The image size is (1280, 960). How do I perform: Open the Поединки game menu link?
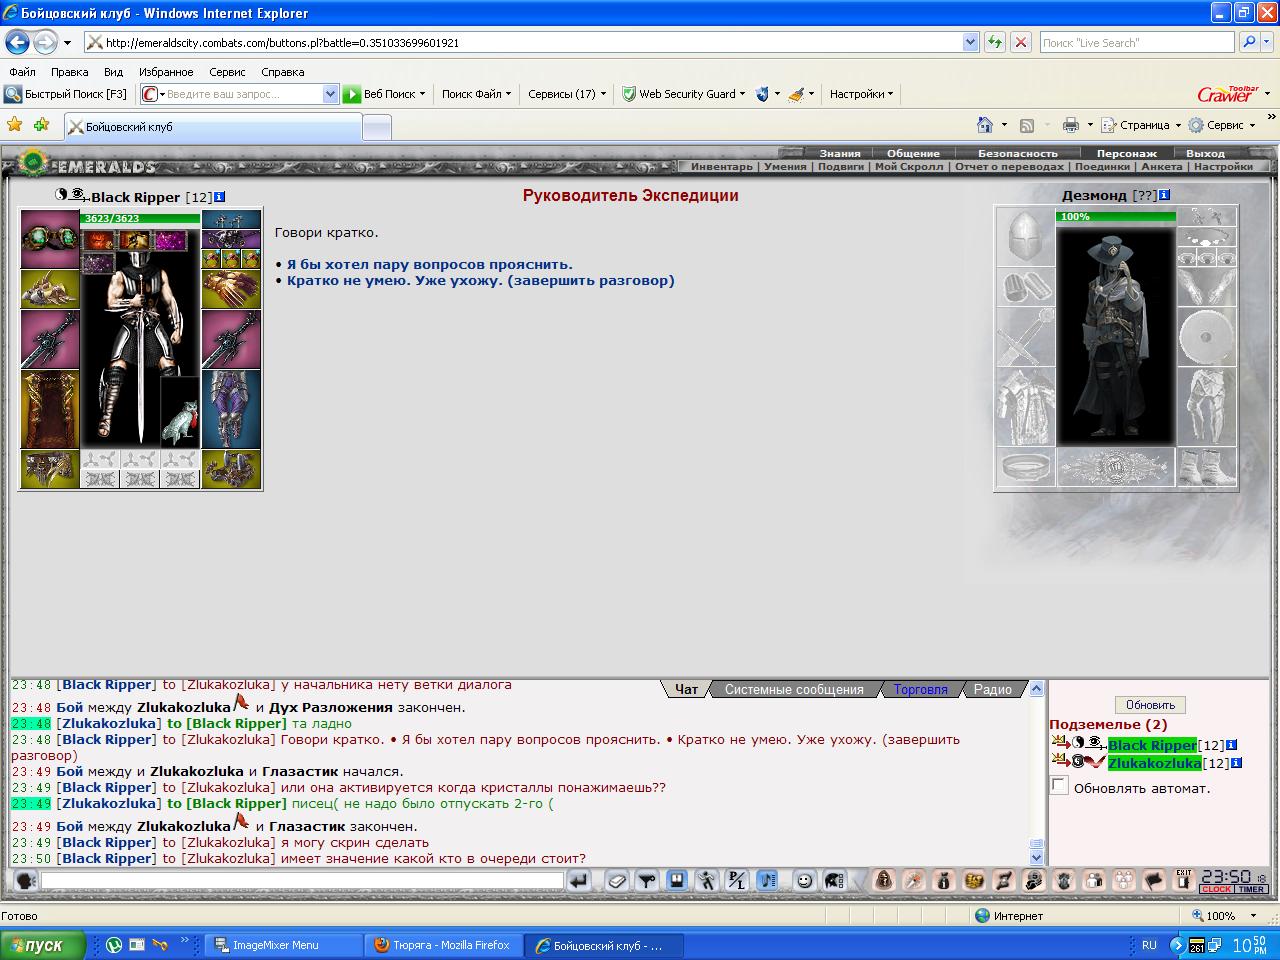coord(1102,167)
